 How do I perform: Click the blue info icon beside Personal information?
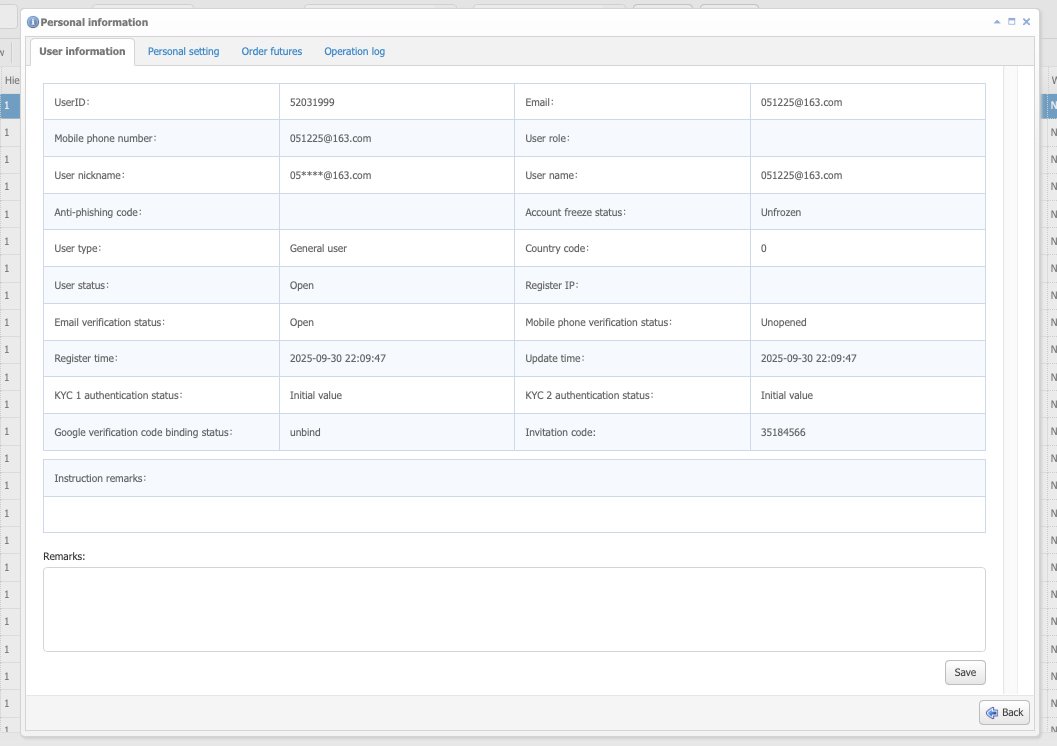(x=33, y=22)
